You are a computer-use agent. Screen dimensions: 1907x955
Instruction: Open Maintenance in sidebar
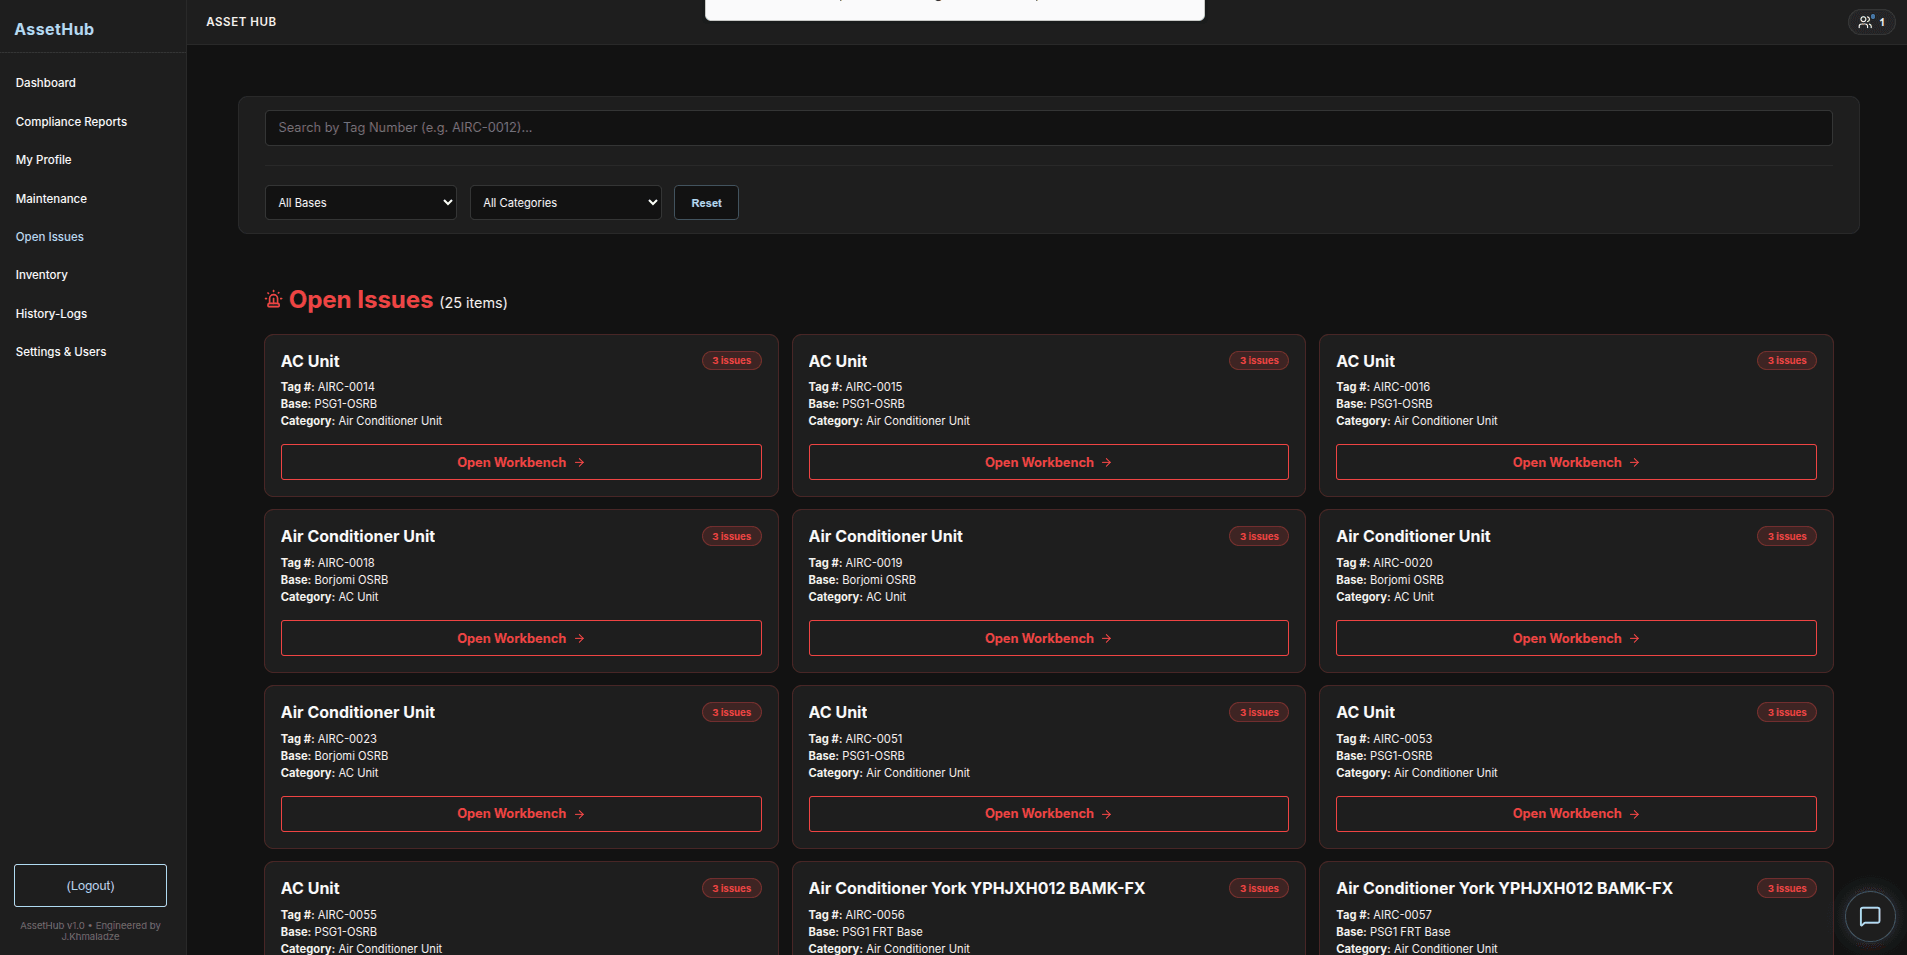point(51,199)
